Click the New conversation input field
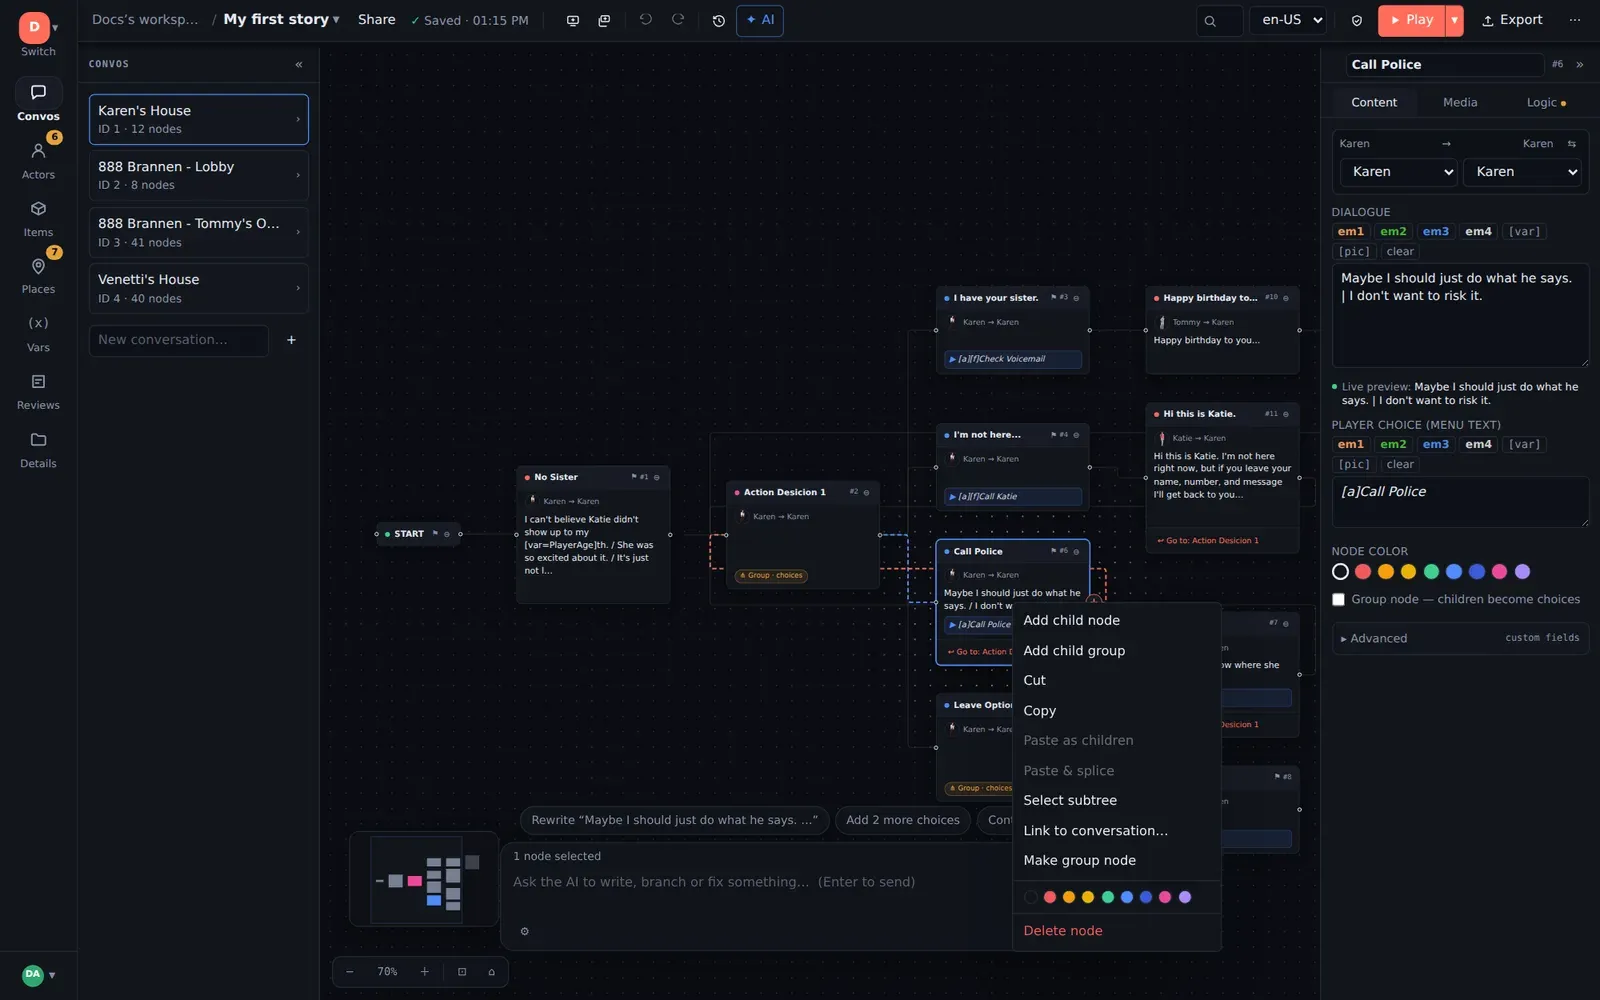Screen dimensions: 1600x1000 click(179, 340)
